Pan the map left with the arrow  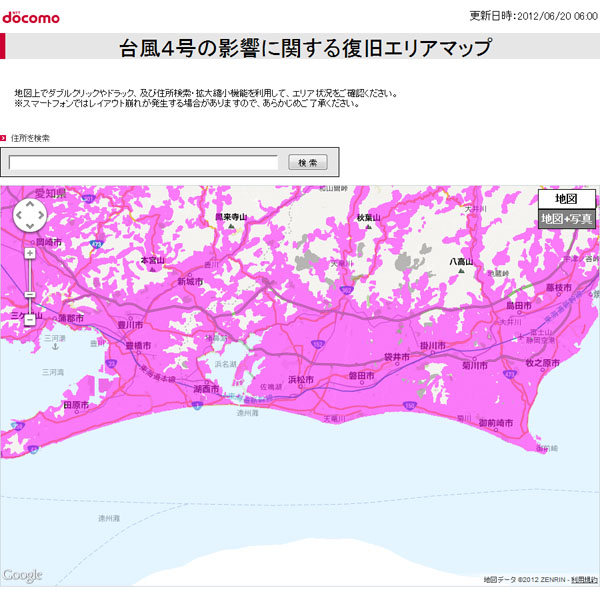pos(18,215)
